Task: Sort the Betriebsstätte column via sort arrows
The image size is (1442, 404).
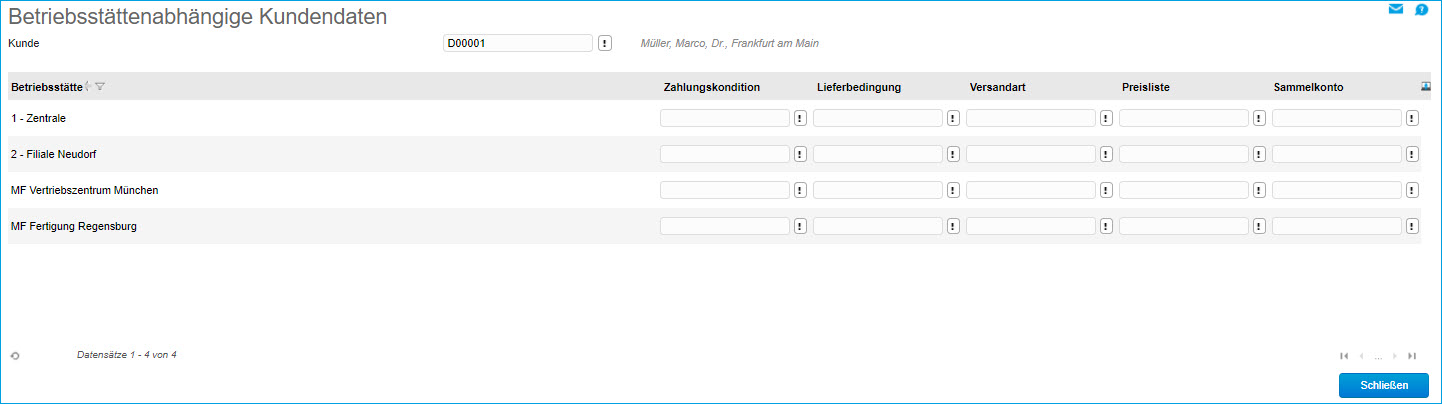Action: (88, 87)
